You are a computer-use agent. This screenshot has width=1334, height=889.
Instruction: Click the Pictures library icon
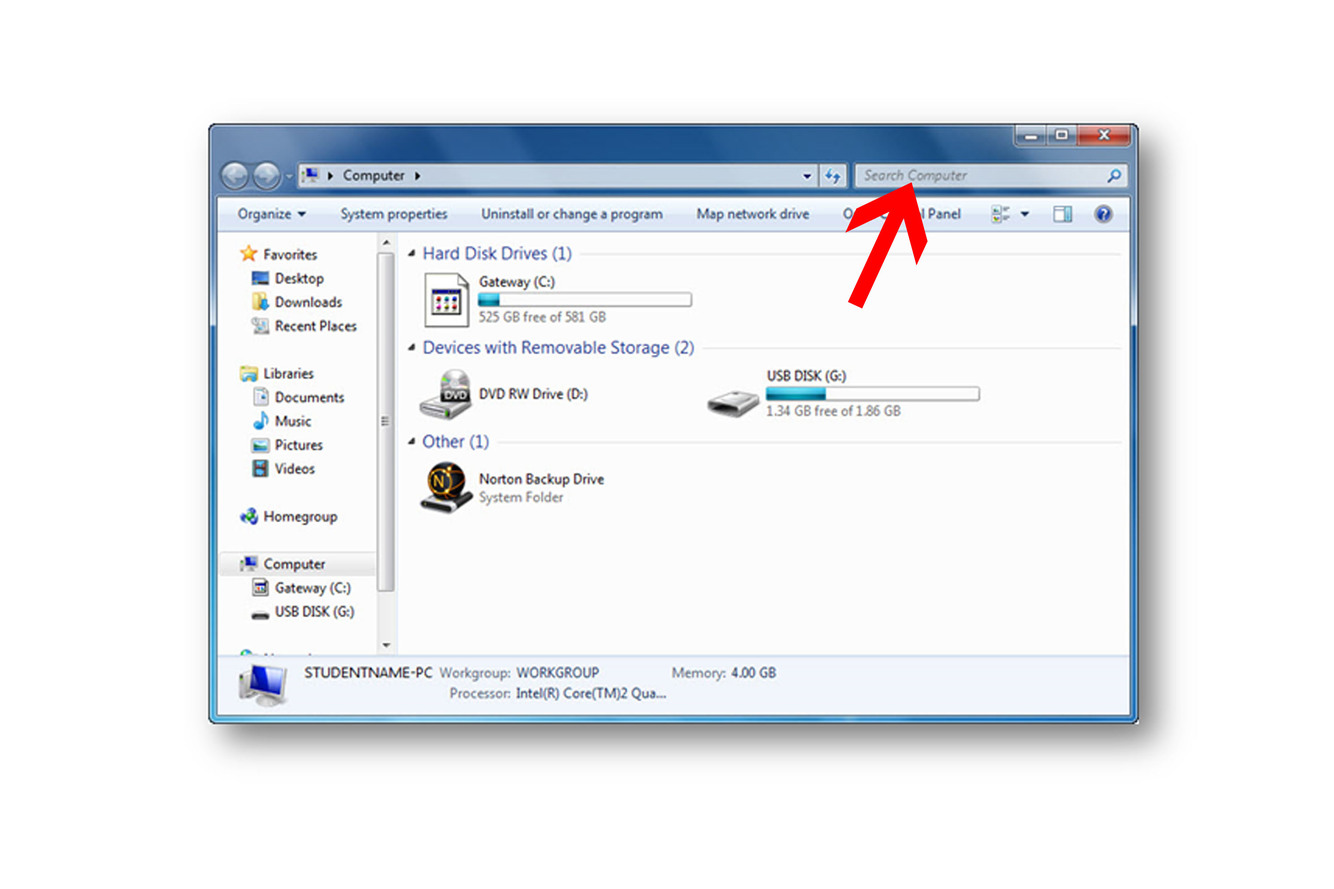pyautogui.click(x=260, y=445)
